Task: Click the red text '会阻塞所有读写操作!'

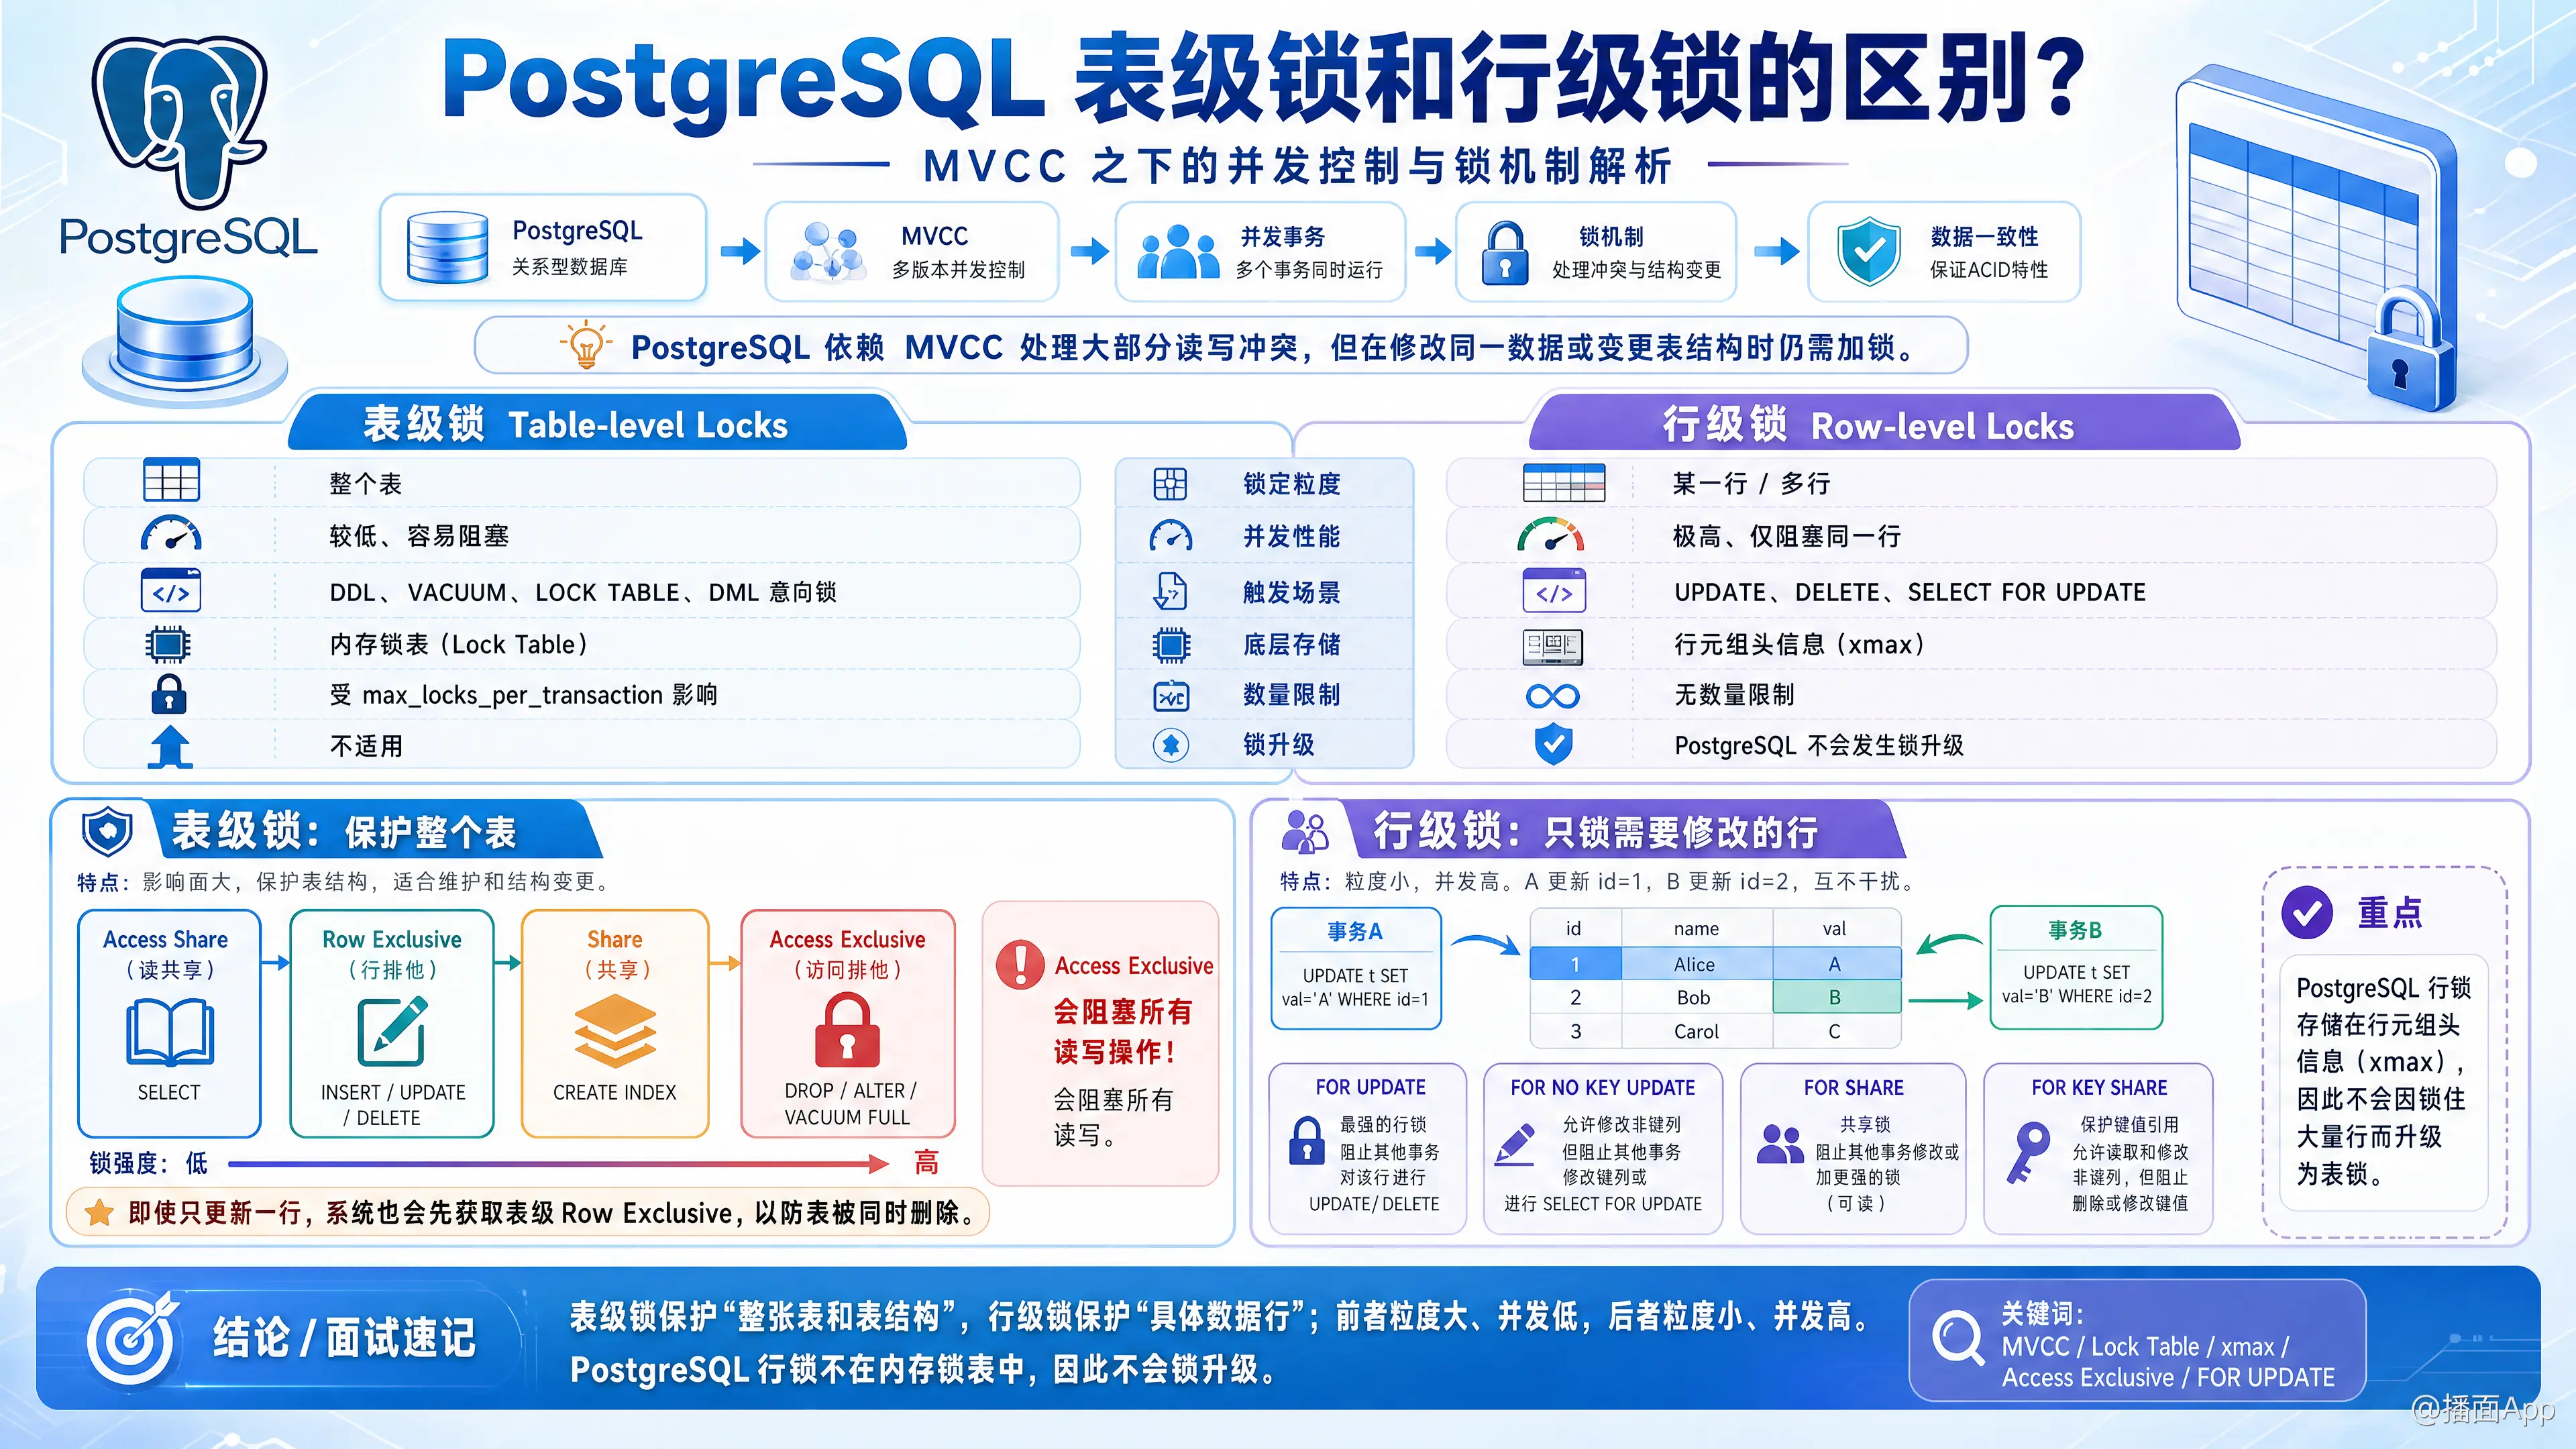Action: 1122,1031
